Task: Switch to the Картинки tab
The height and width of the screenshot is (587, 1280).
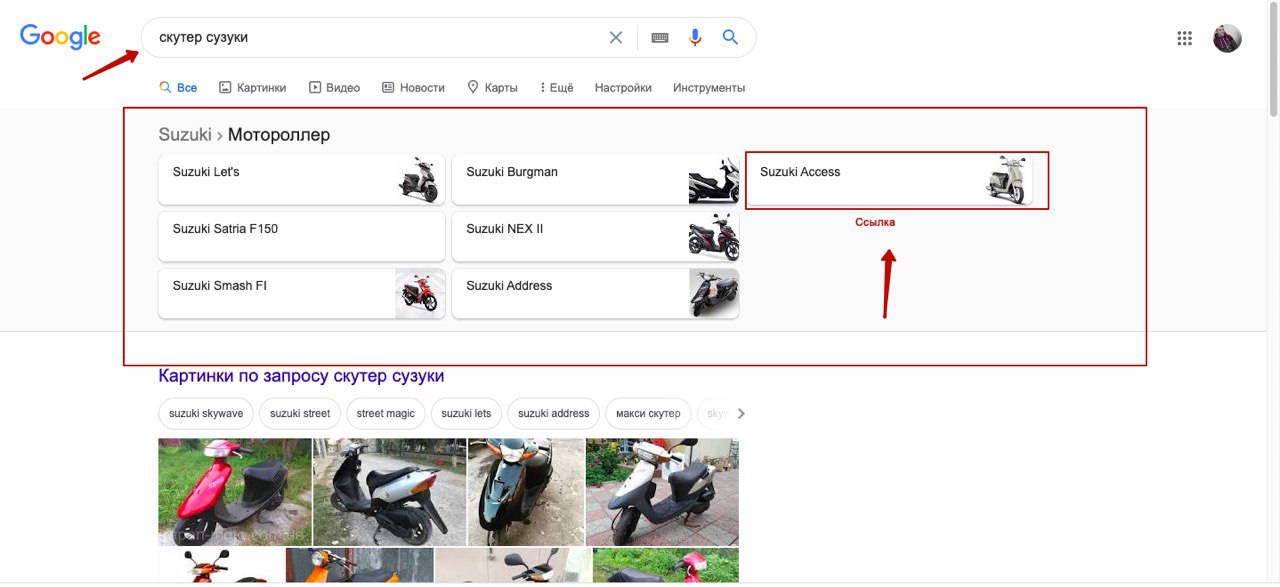Action: coord(253,88)
